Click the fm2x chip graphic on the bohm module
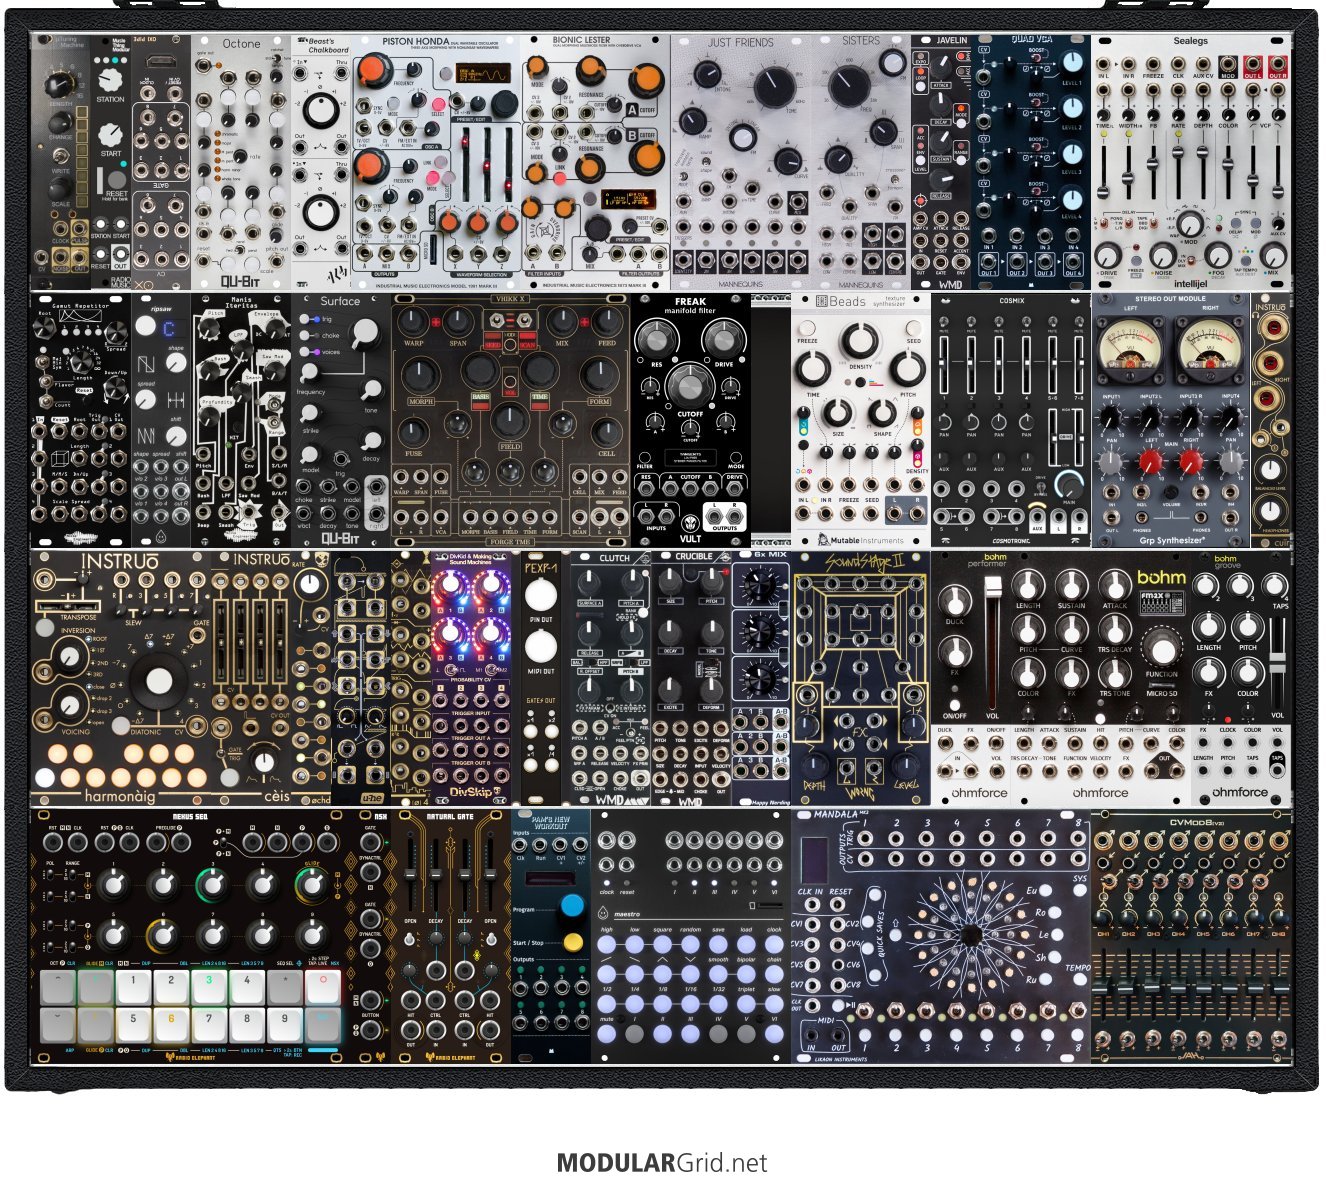 coord(1162,602)
